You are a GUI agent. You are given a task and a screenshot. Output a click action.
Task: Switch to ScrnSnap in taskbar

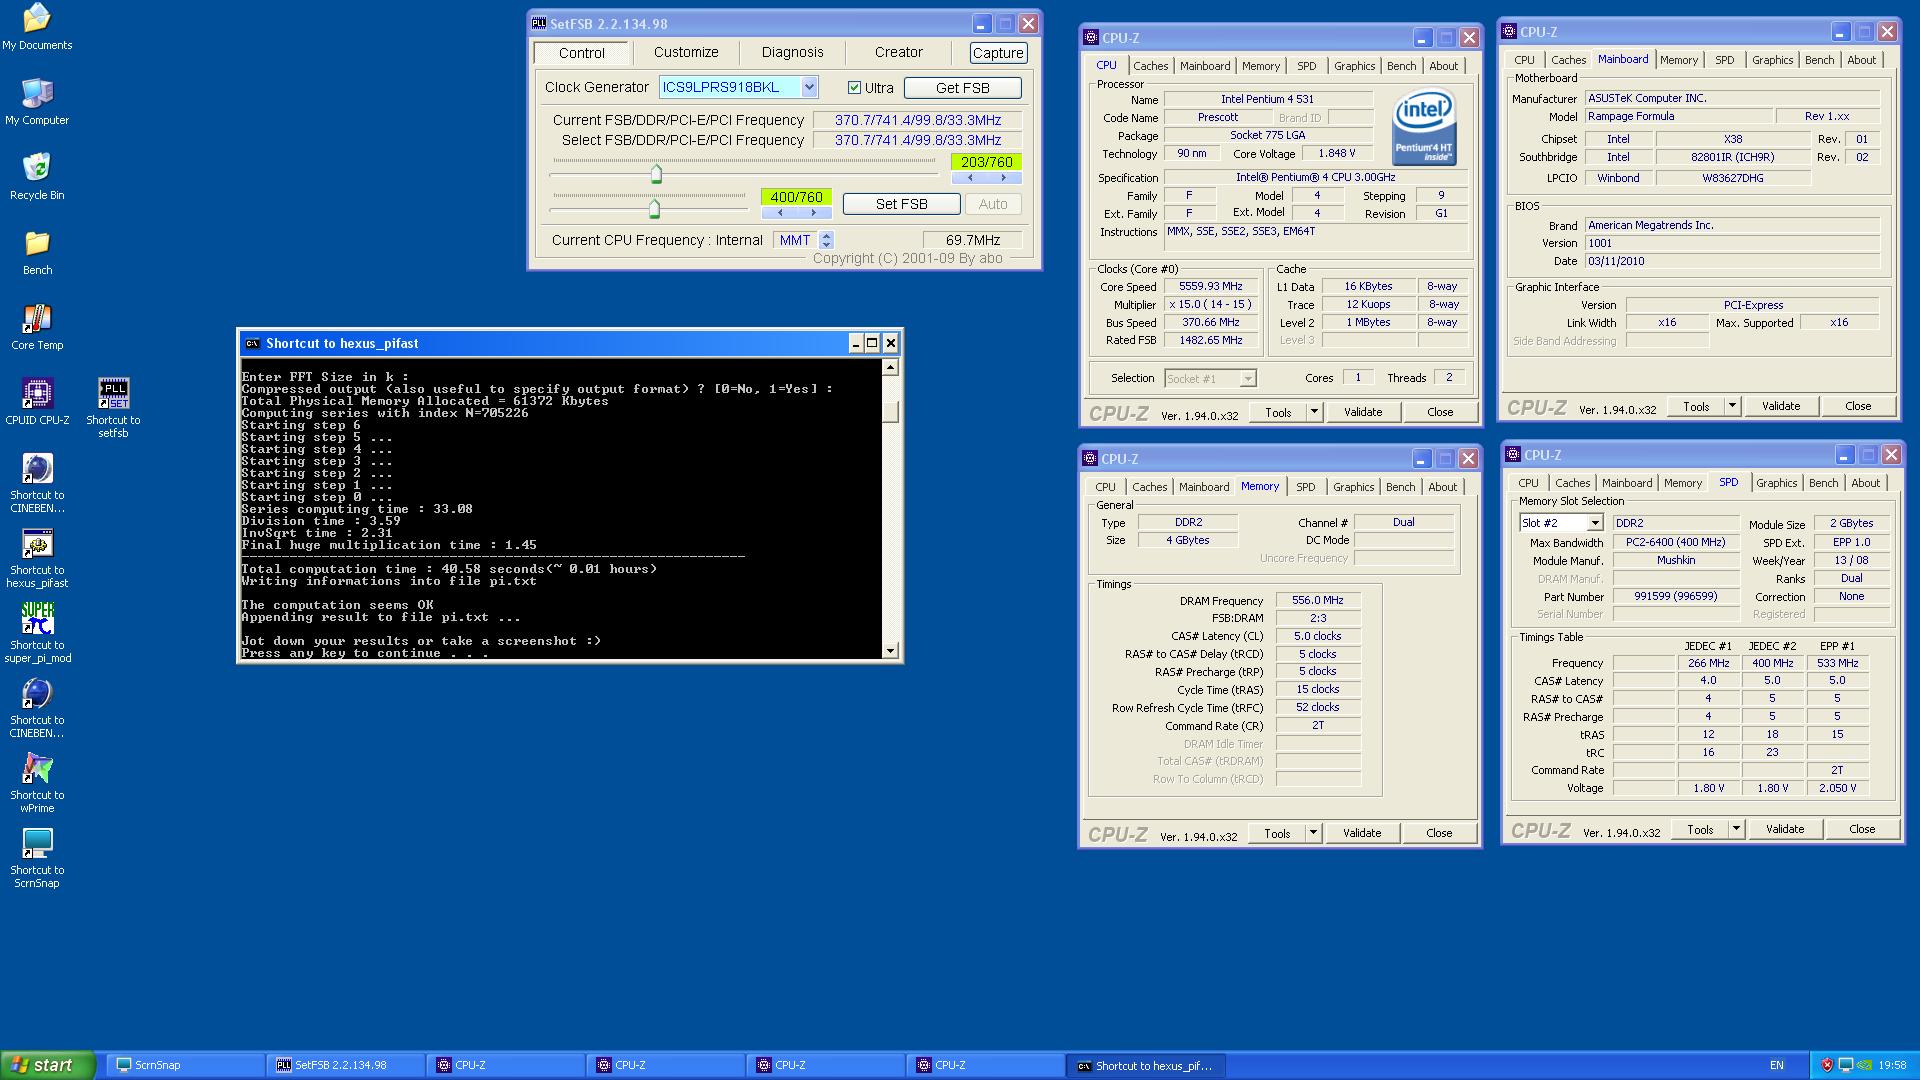[185, 1065]
